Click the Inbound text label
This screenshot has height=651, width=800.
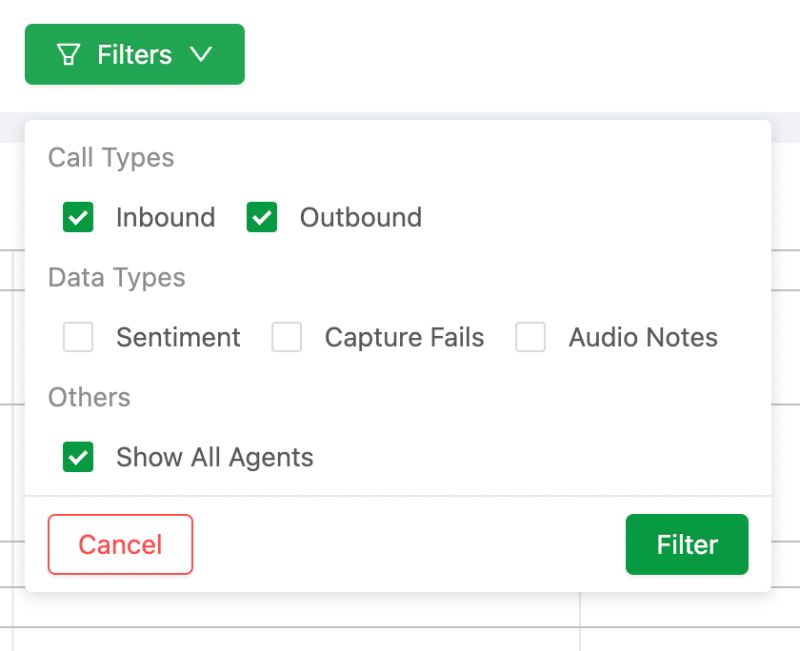[165, 217]
